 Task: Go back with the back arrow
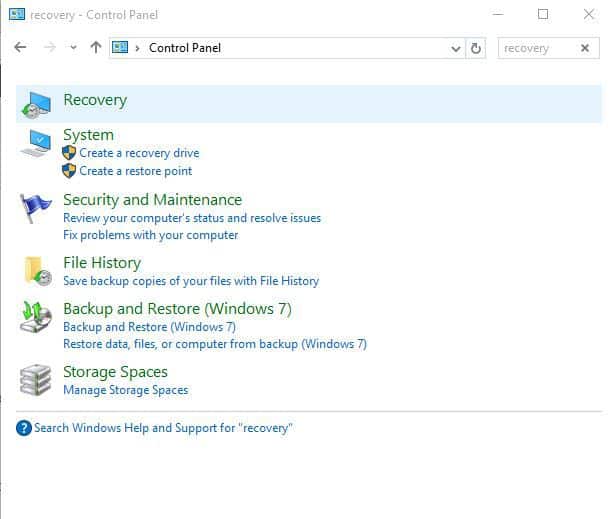click(x=20, y=47)
